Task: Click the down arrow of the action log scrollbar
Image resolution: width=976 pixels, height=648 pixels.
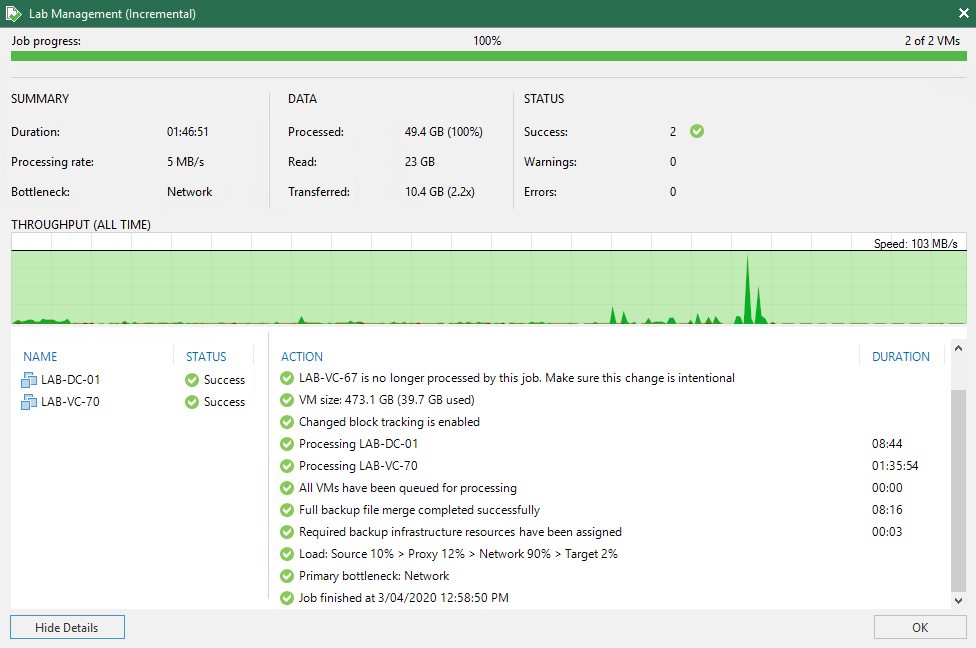Action: (959, 601)
